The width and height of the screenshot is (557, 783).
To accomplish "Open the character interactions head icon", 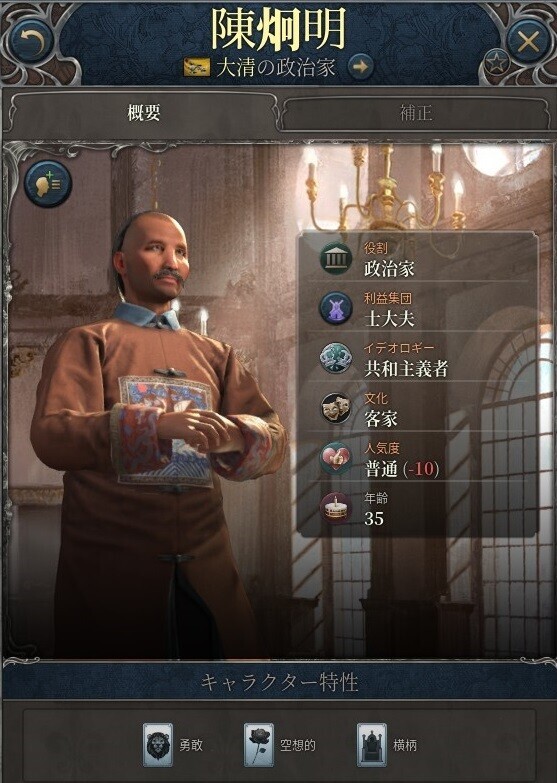I will tap(48, 183).
